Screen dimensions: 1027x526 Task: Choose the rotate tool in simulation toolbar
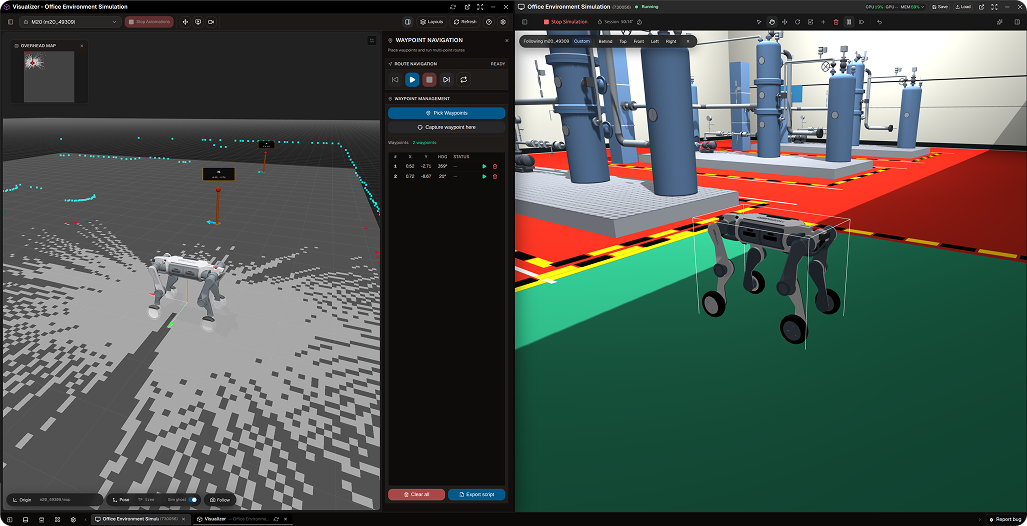(798, 22)
